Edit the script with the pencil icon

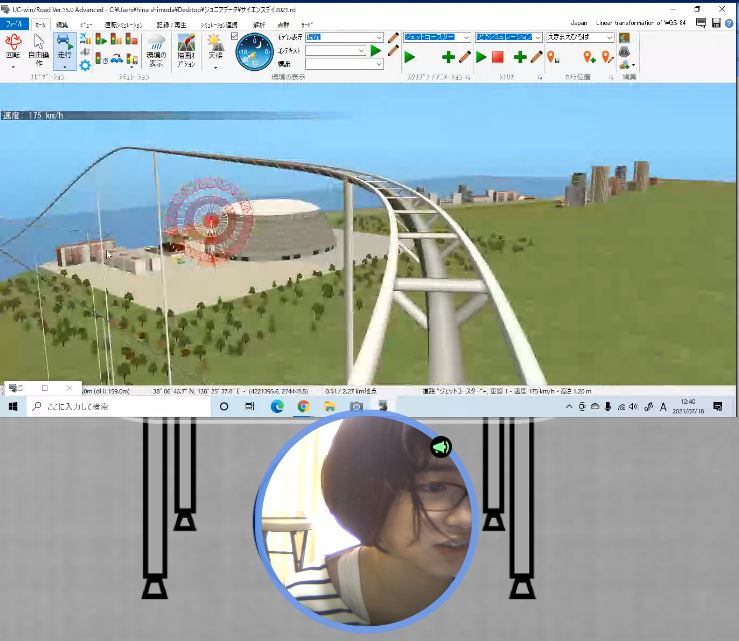[465, 58]
